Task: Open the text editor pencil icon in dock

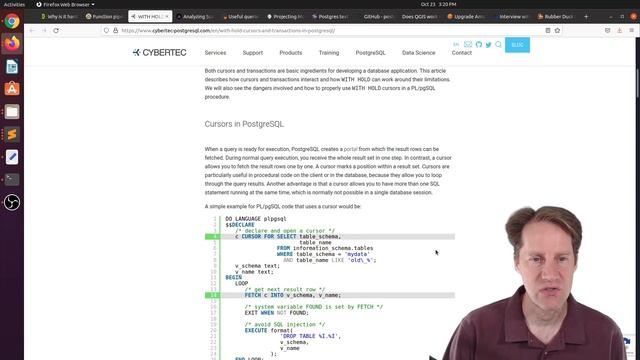Action: click(12, 157)
